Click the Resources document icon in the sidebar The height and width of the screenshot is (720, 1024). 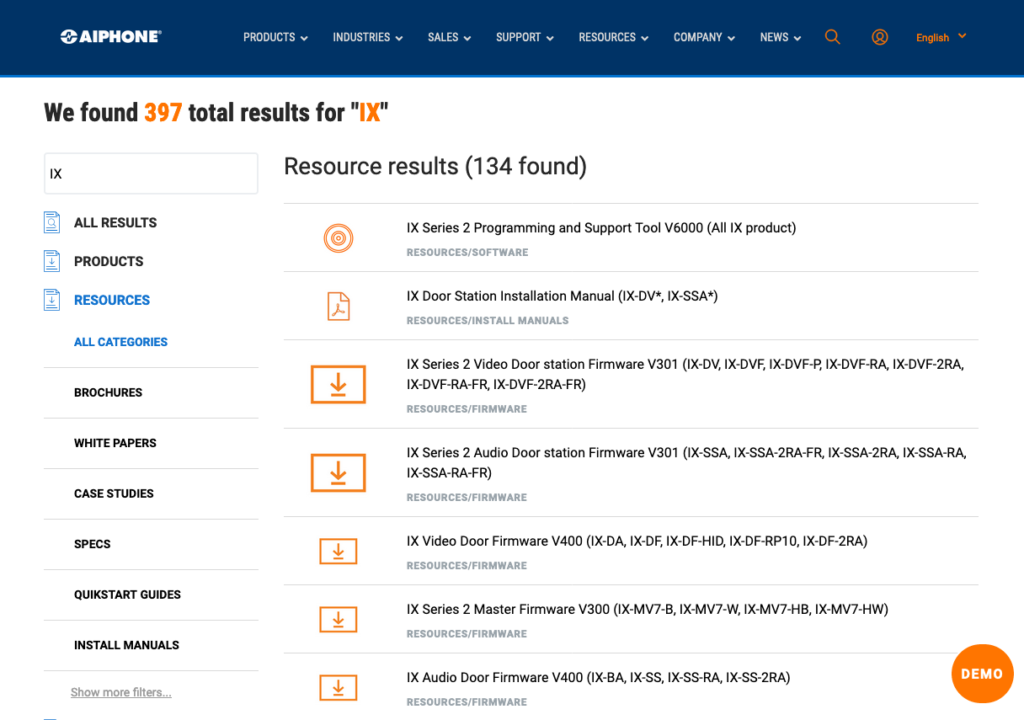tap(51, 299)
